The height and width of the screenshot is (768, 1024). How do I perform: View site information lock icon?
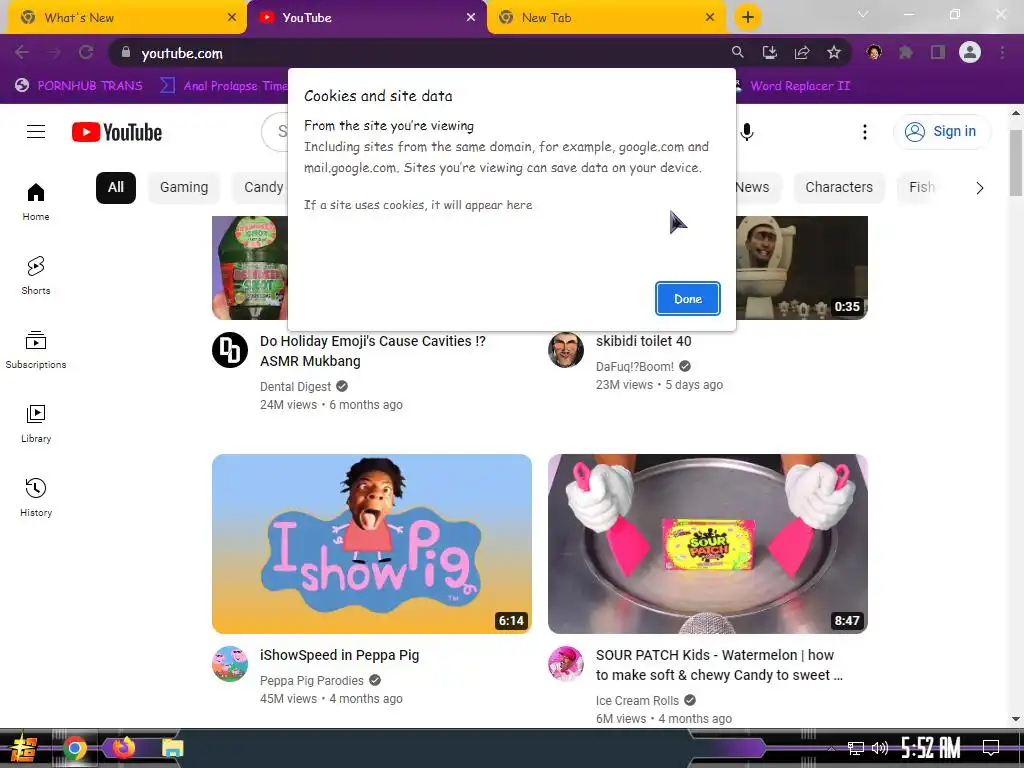point(126,52)
